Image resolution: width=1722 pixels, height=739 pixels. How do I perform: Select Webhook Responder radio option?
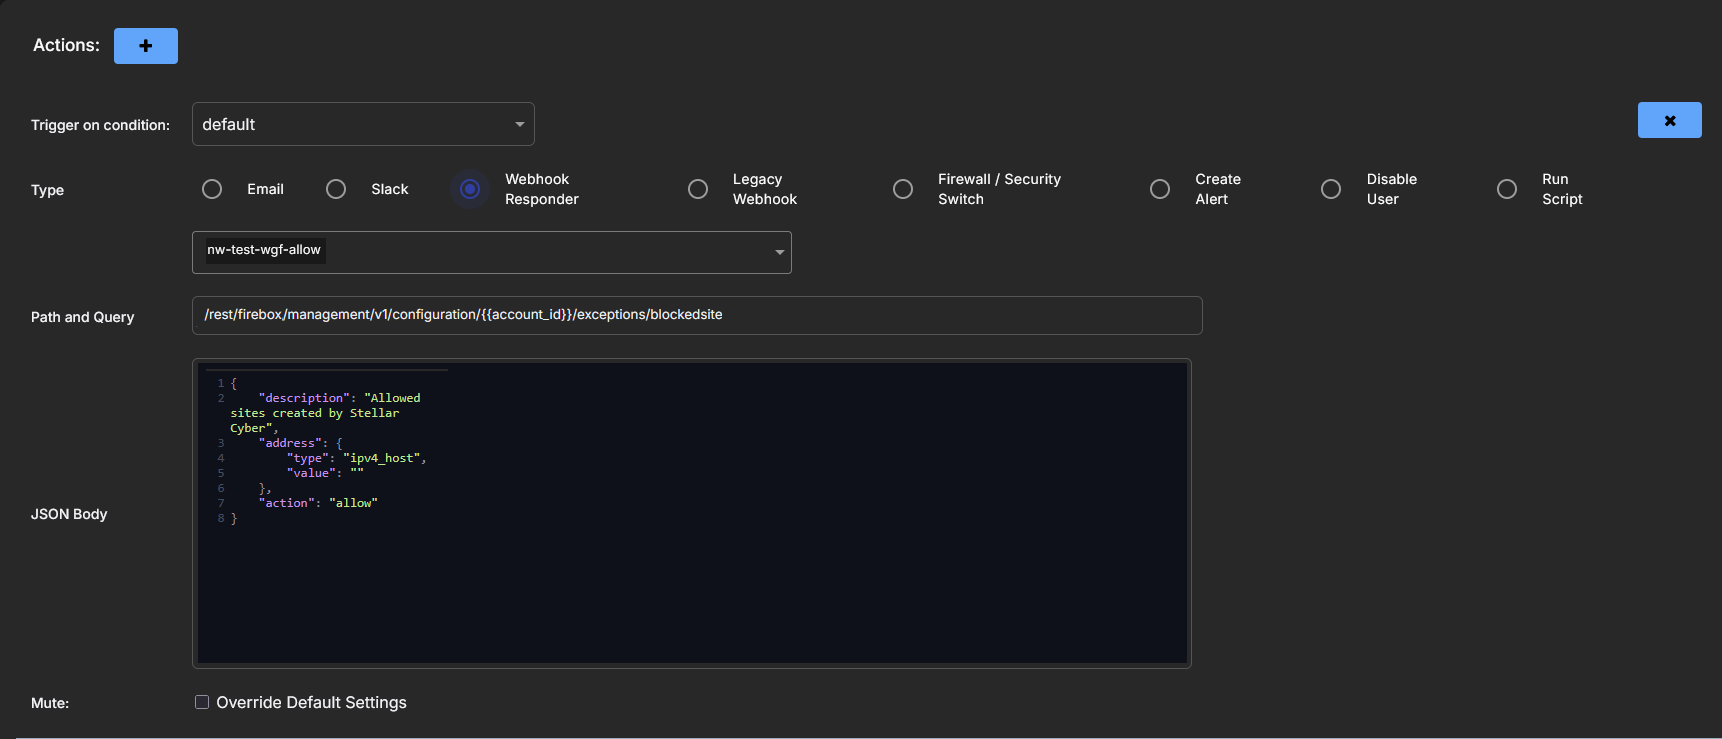(470, 189)
